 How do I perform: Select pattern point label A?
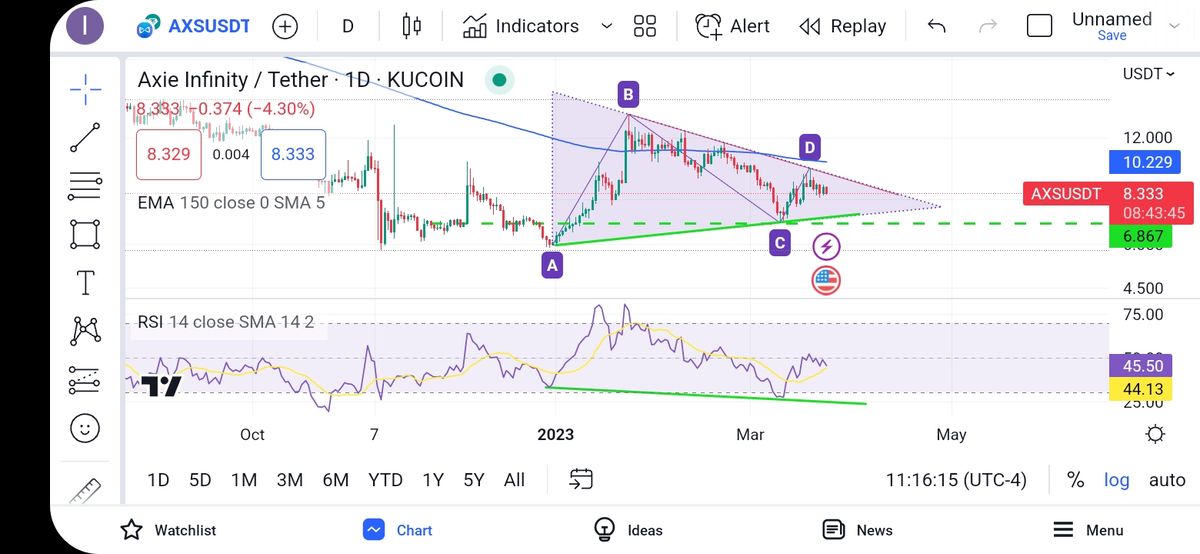(552, 265)
